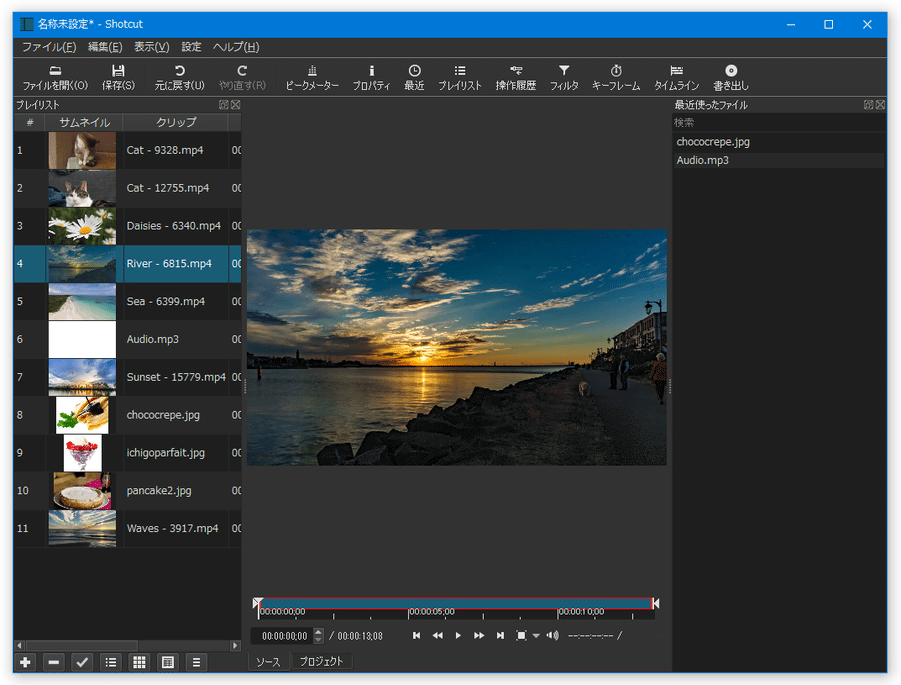Click playlist scrollbar left arrow
Screen dimensions: 901x685
[x=20, y=645]
